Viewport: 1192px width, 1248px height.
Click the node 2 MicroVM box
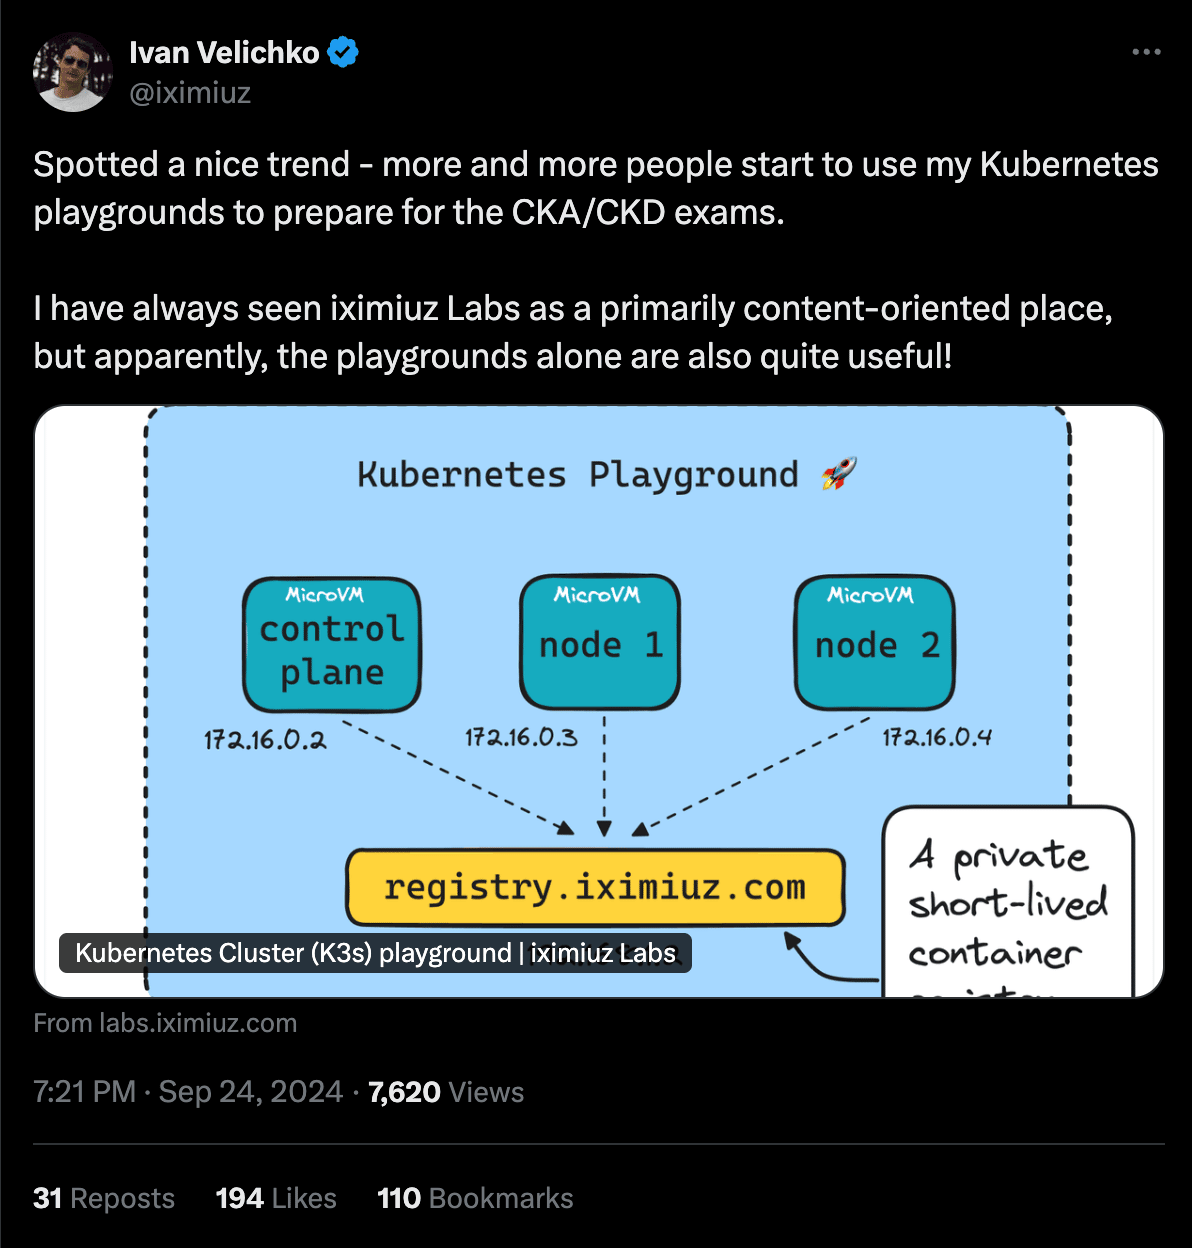tap(875, 642)
